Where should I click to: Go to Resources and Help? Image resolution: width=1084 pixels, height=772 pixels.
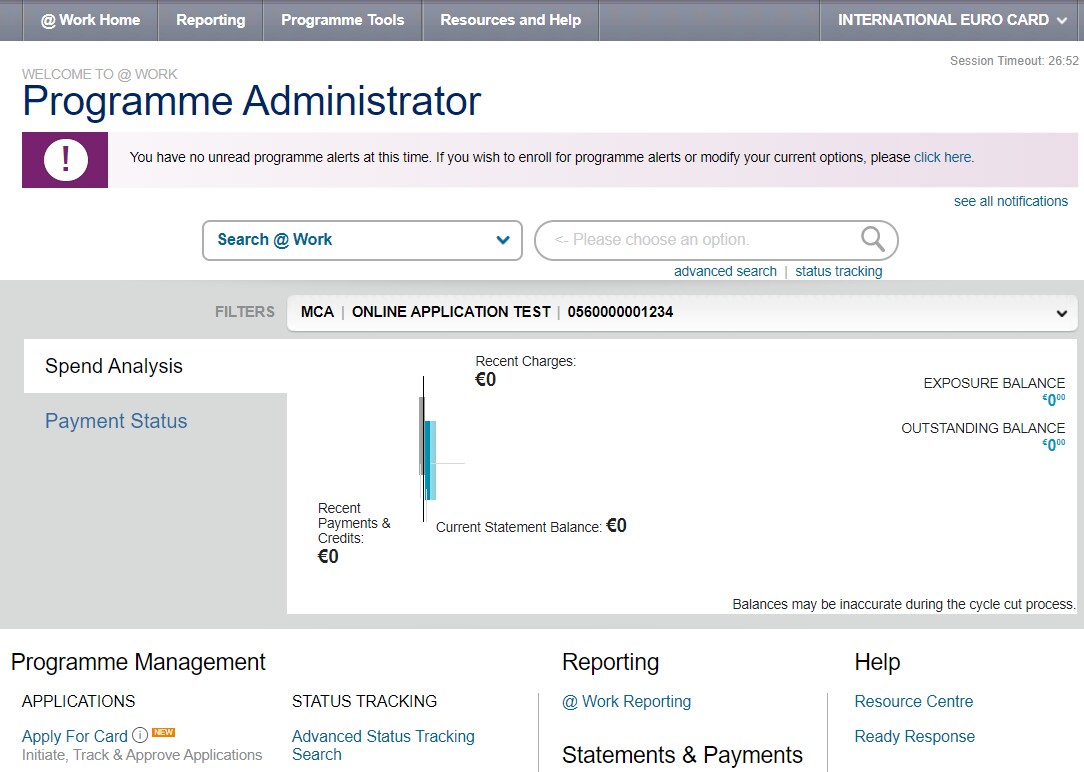(510, 19)
